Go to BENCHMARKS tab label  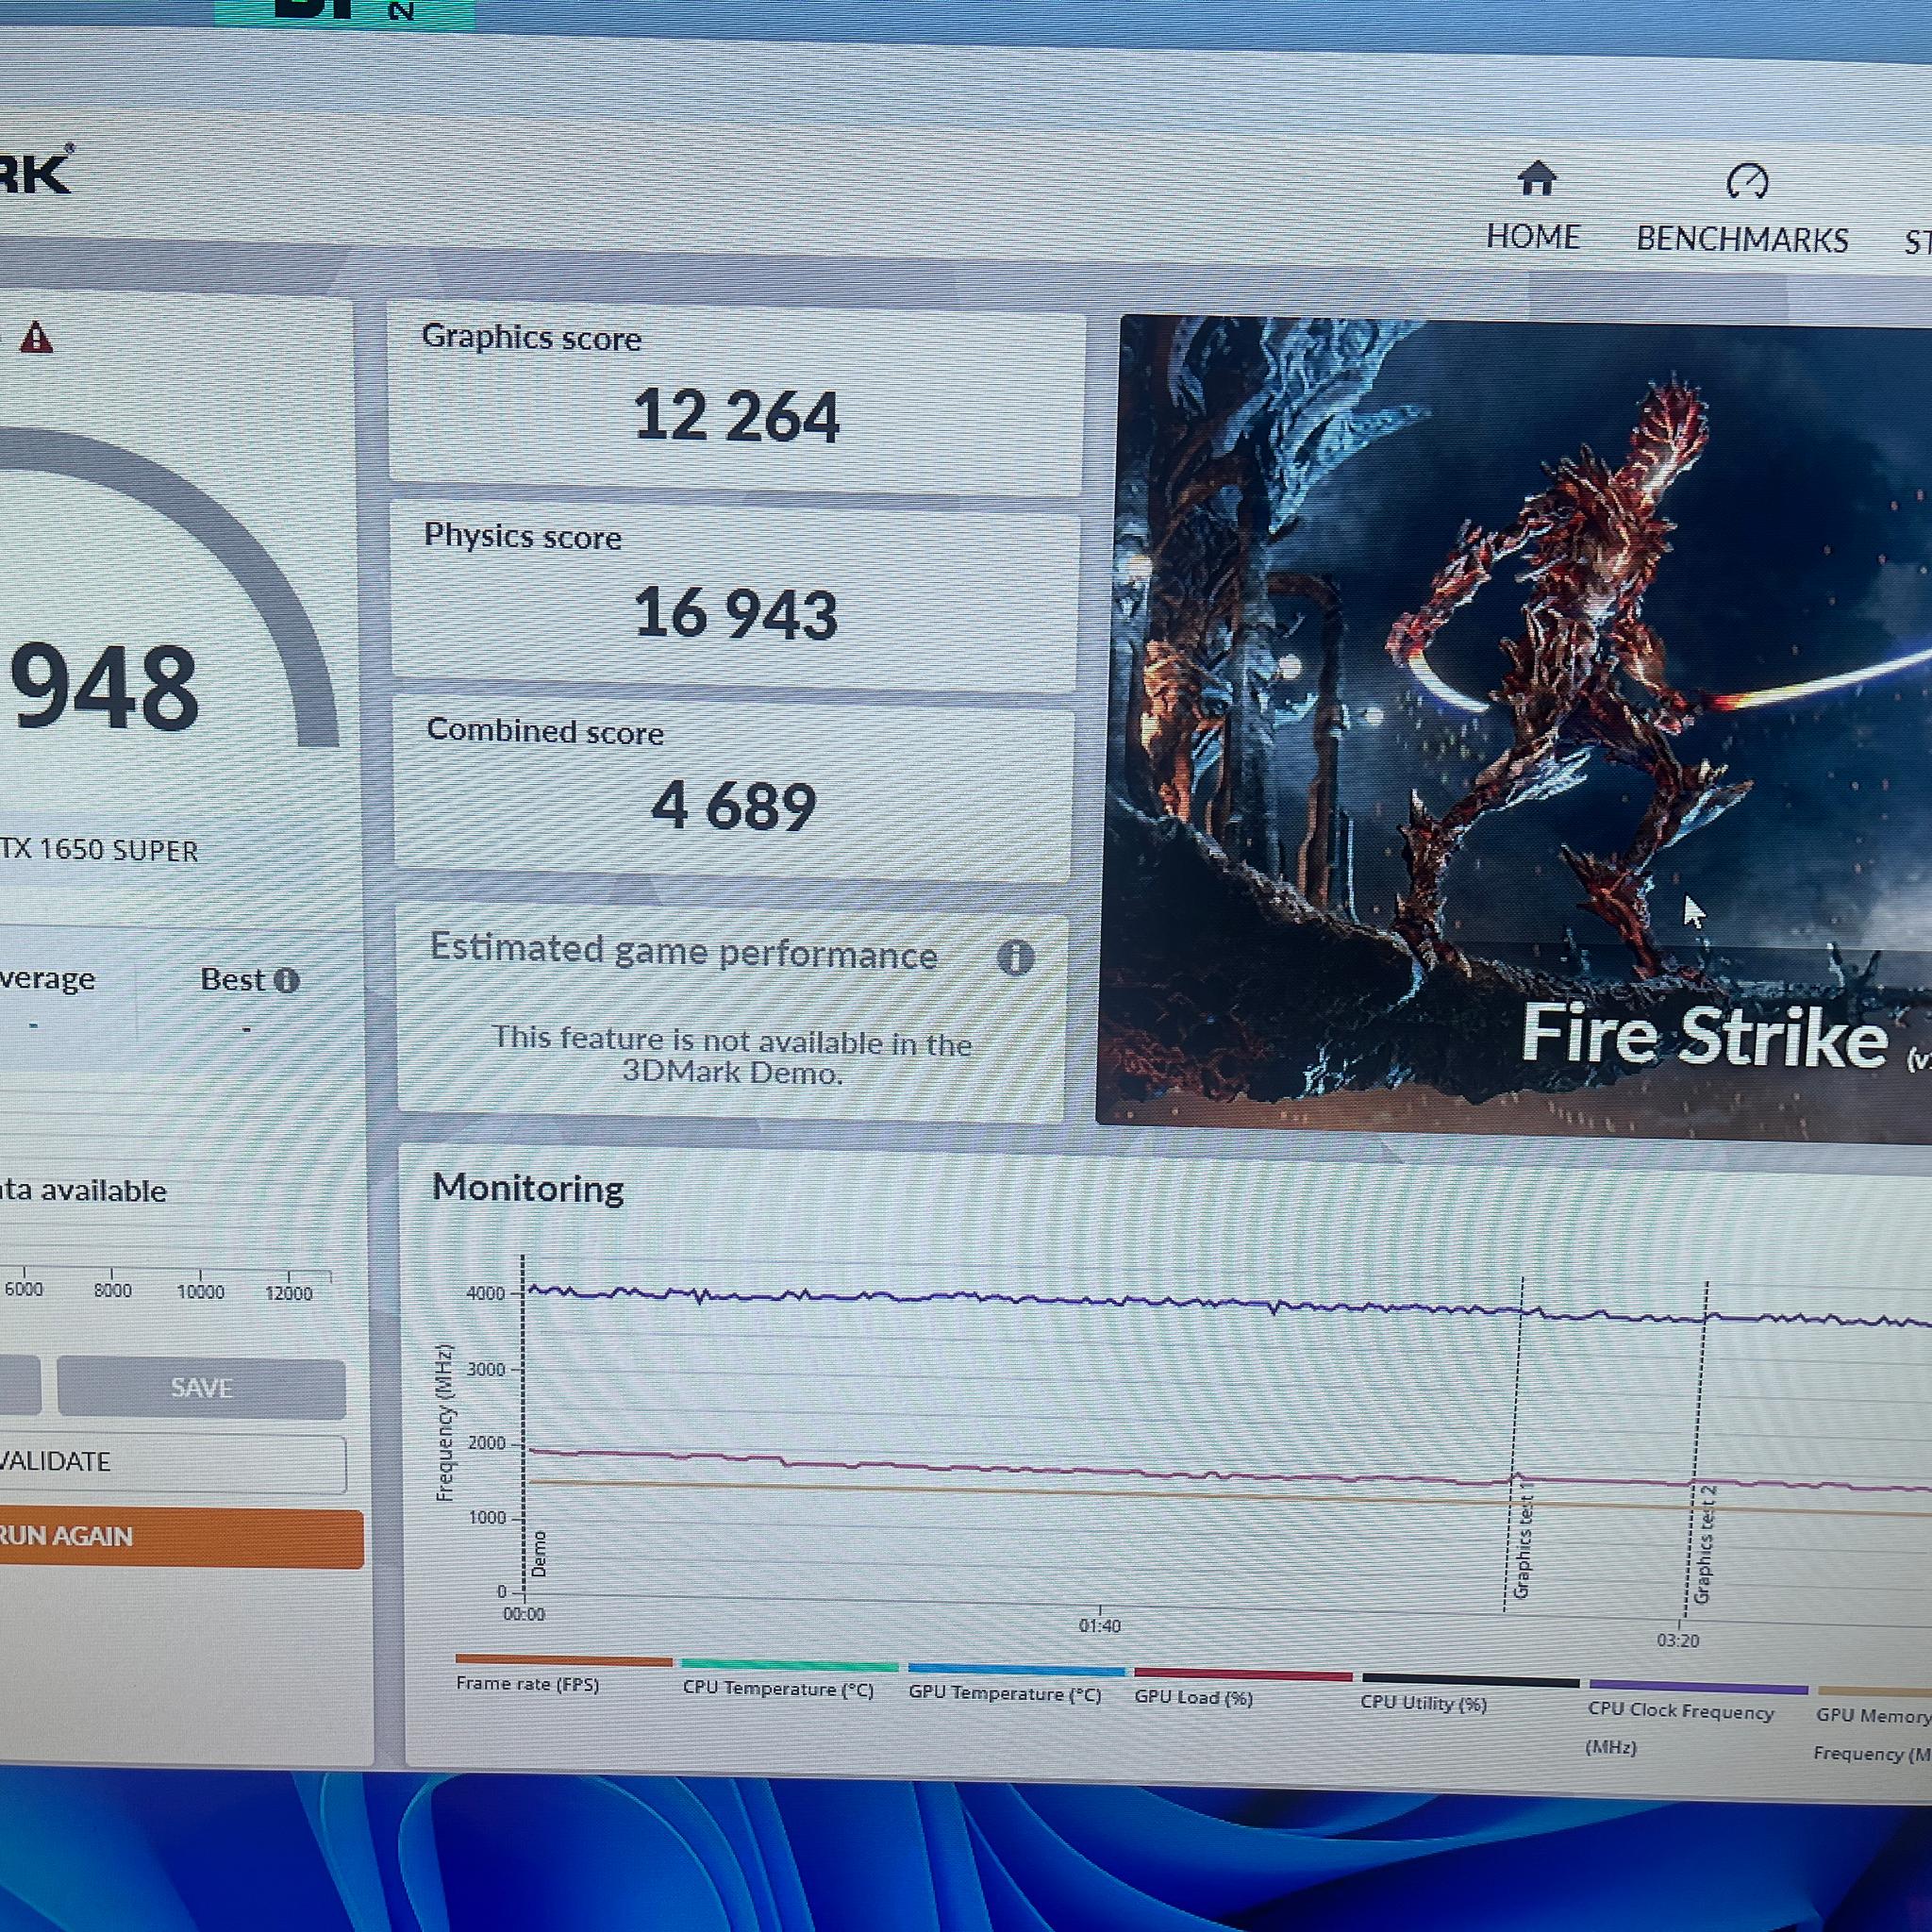pyautogui.click(x=1742, y=239)
